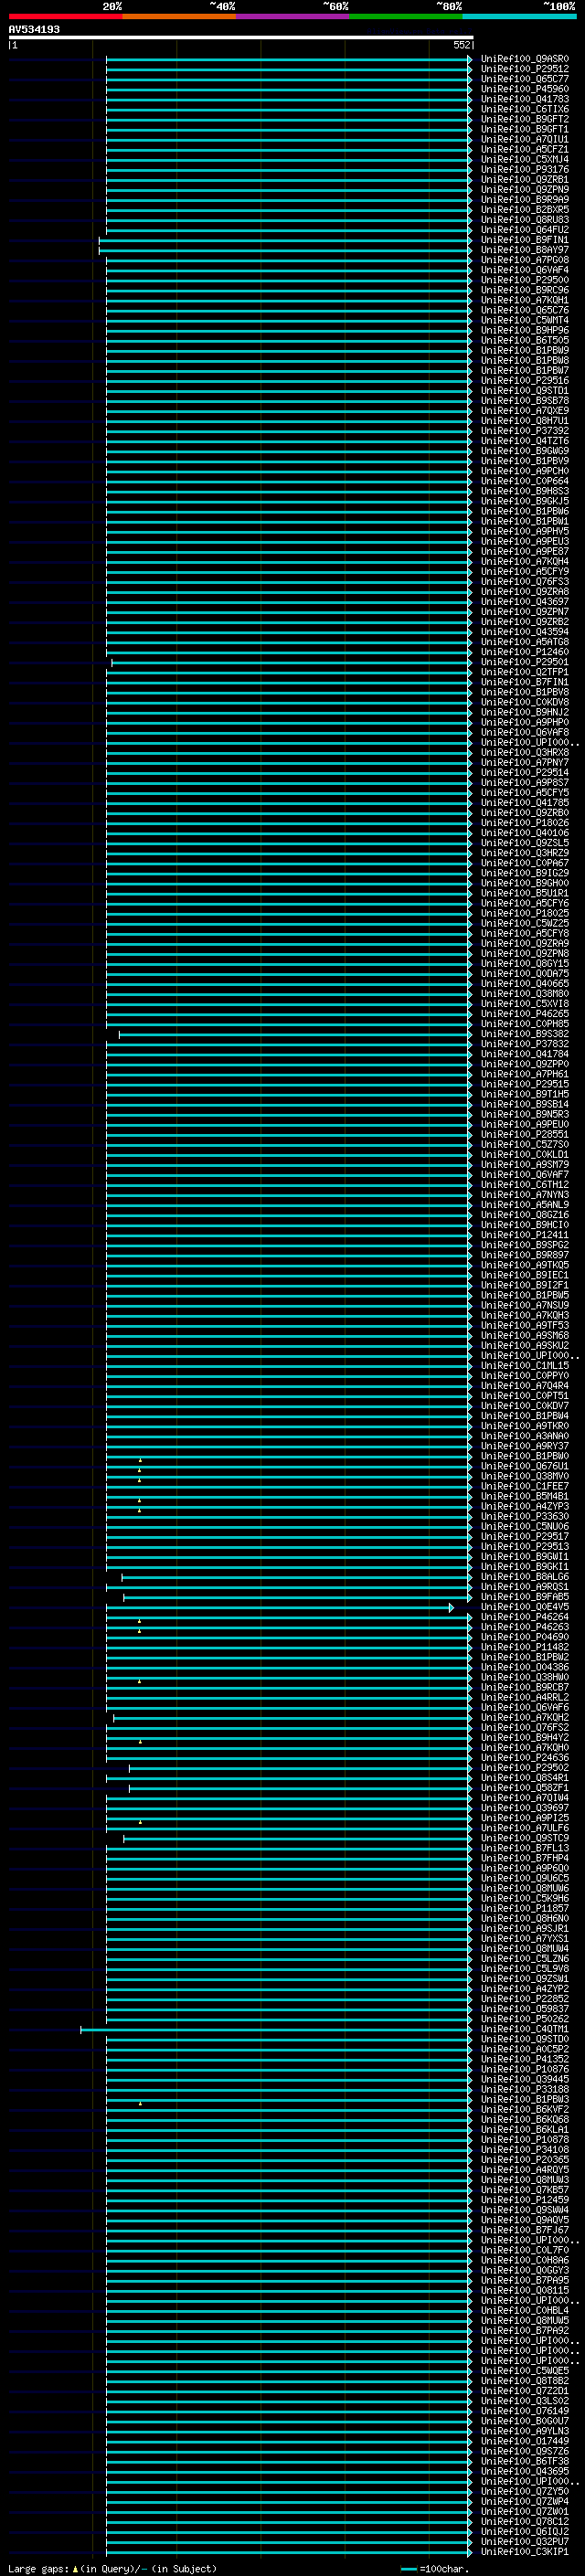Image resolution: width=585 pixels, height=2576 pixels.
Task: Select the UniRef100_Q39445 label
Action: point(525,2080)
